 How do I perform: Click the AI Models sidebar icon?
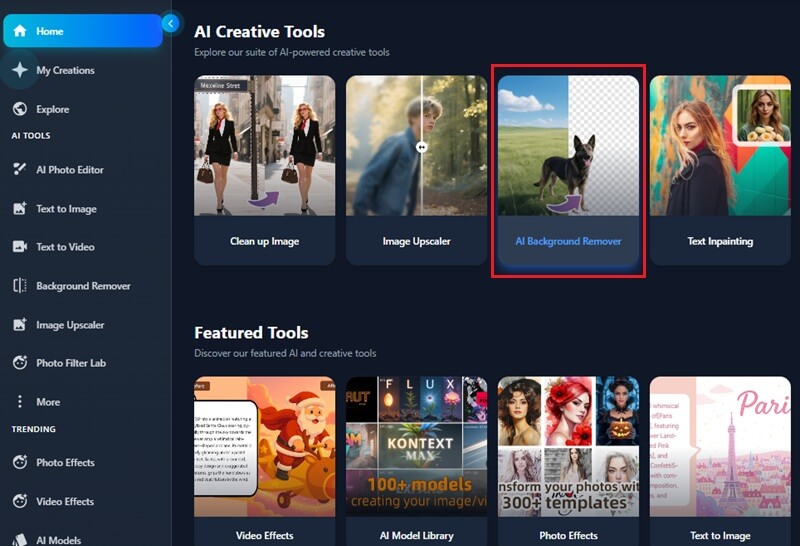point(20,540)
